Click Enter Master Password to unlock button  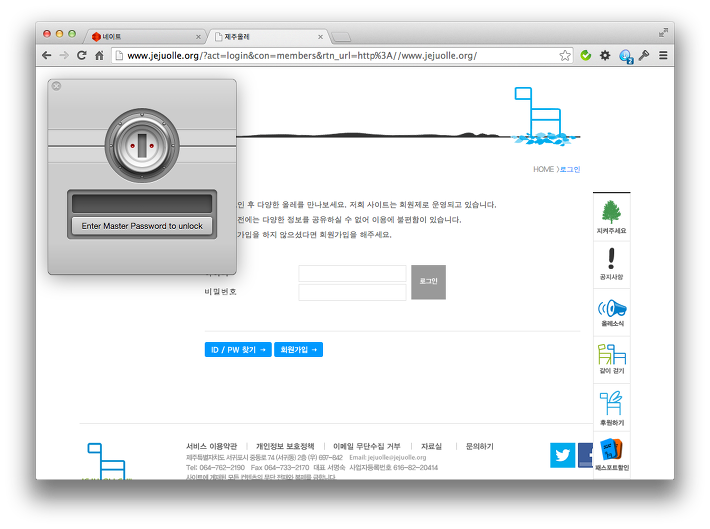pyautogui.click(x=142, y=226)
